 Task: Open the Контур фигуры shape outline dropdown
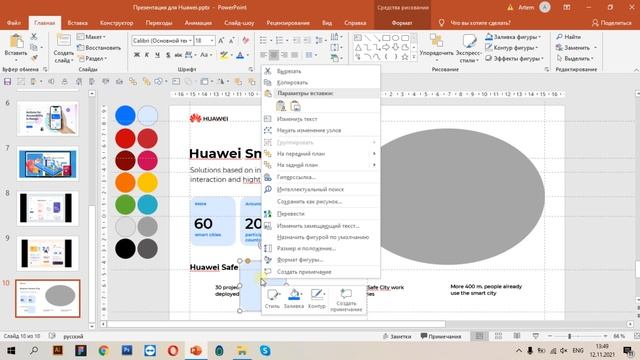tap(511, 48)
